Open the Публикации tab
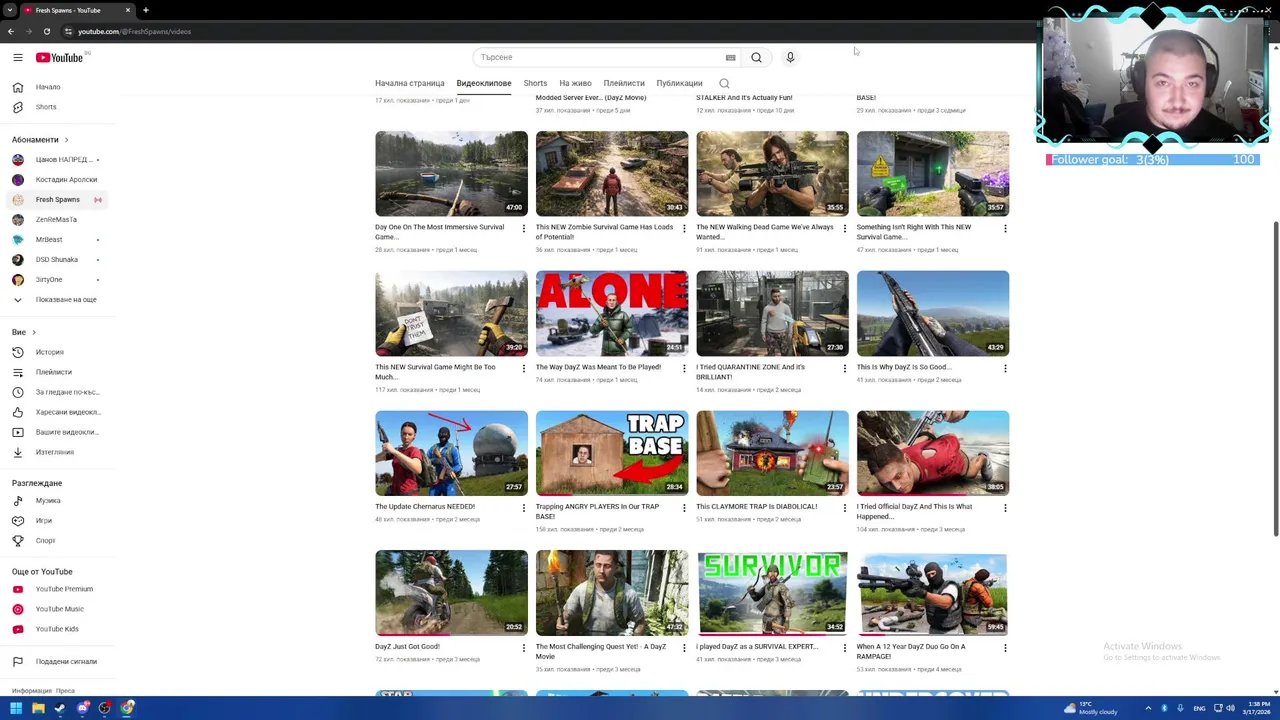The image size is (1280, 720). (x=679, y=84)
